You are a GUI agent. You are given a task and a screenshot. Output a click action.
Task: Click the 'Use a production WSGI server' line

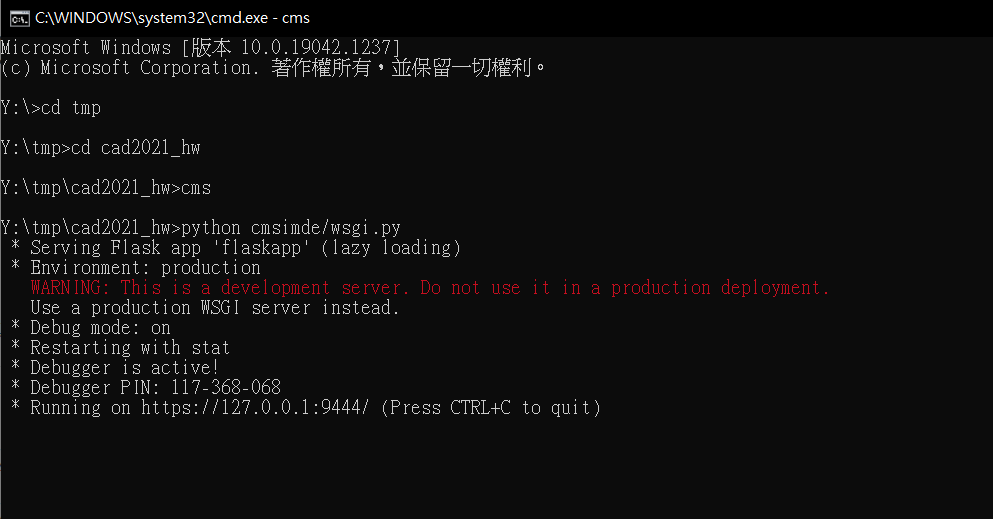tap(215, 308)
